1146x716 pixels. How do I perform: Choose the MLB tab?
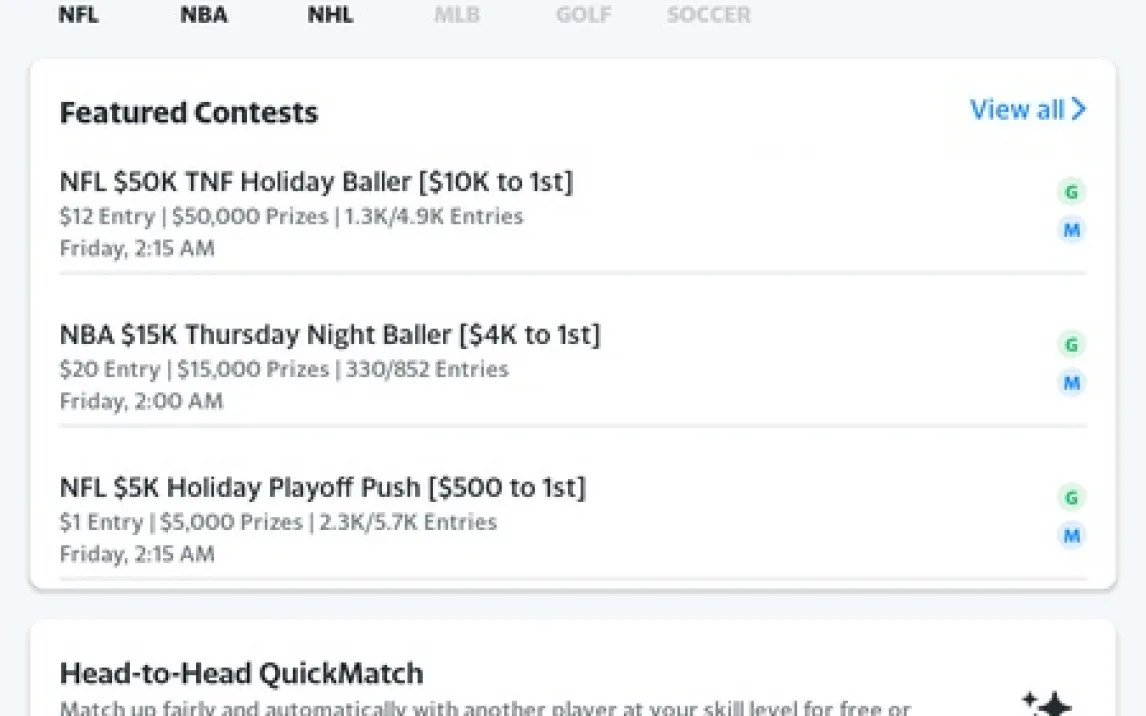tap(457, 15)
